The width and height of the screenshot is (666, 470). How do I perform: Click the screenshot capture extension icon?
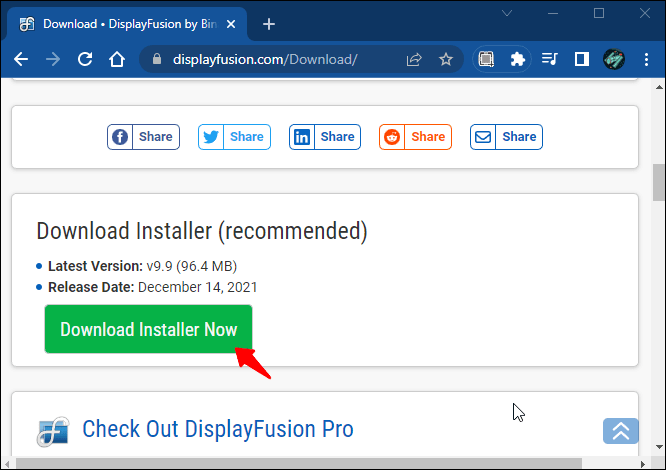(486, 59)
